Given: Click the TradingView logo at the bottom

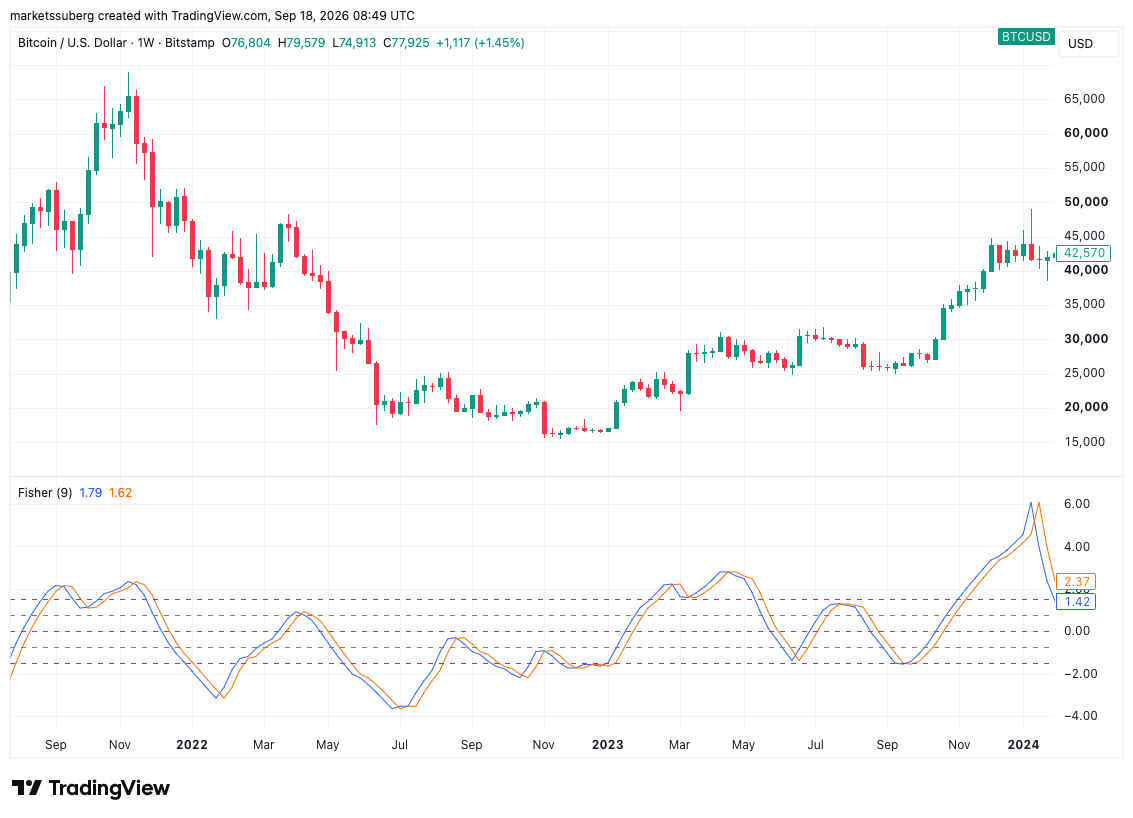Looking at the screenshot, I should click(x=91, y=788).
